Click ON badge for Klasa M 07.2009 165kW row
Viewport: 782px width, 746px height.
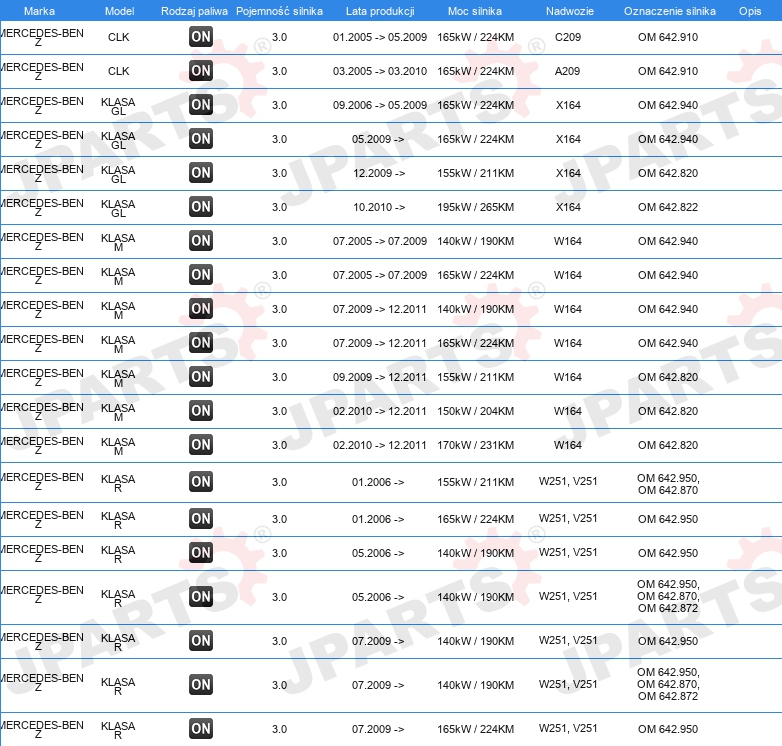[201, 343]
